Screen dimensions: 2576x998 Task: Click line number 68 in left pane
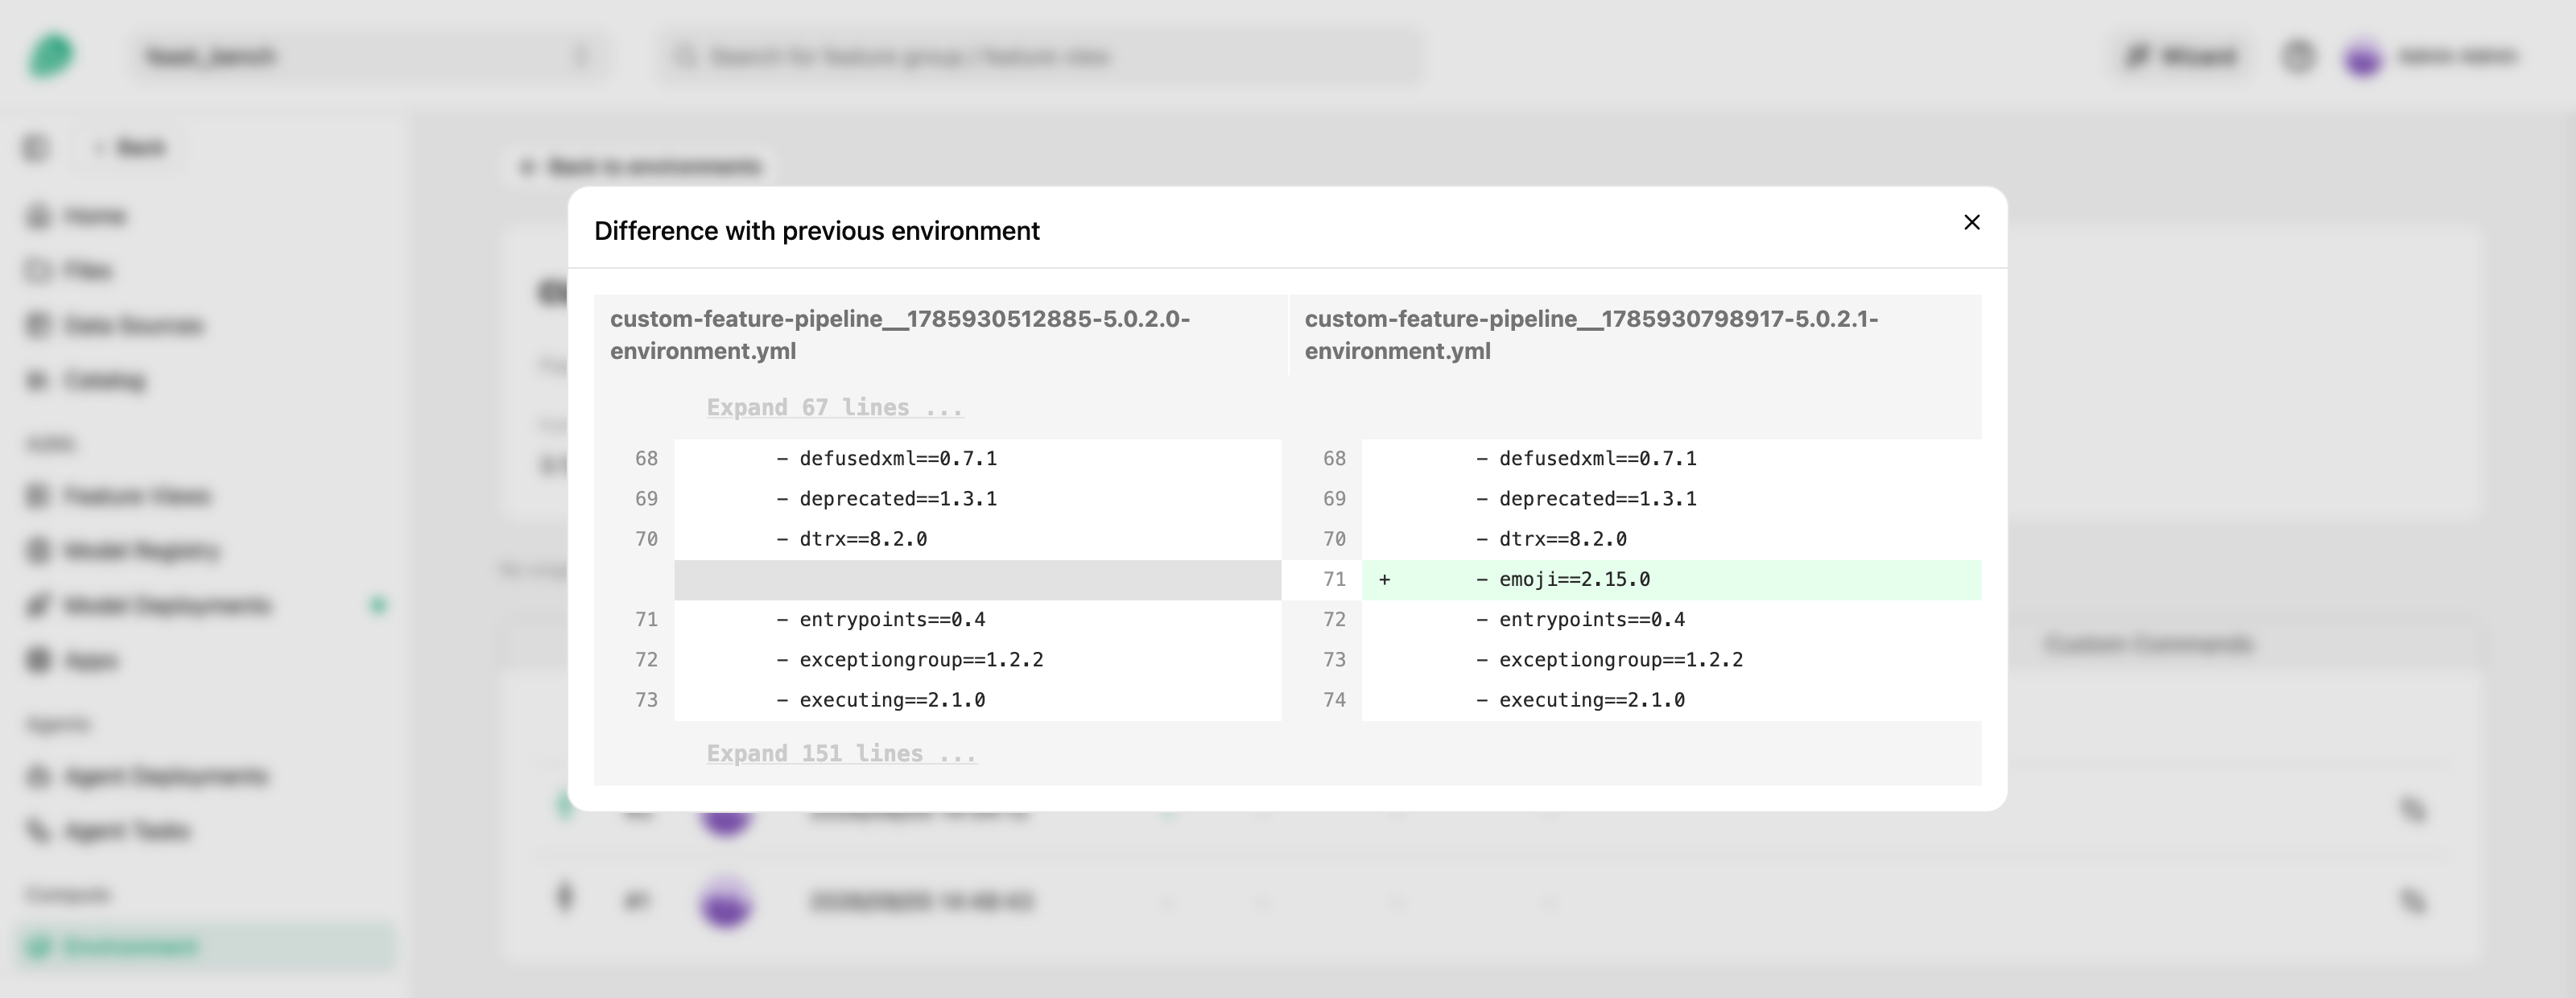646,458
